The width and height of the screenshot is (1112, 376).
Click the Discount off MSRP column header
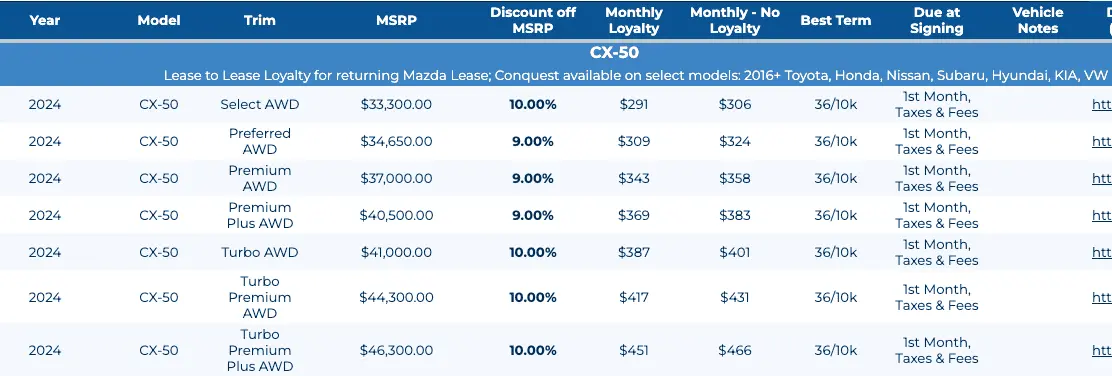tap(533, 21)
